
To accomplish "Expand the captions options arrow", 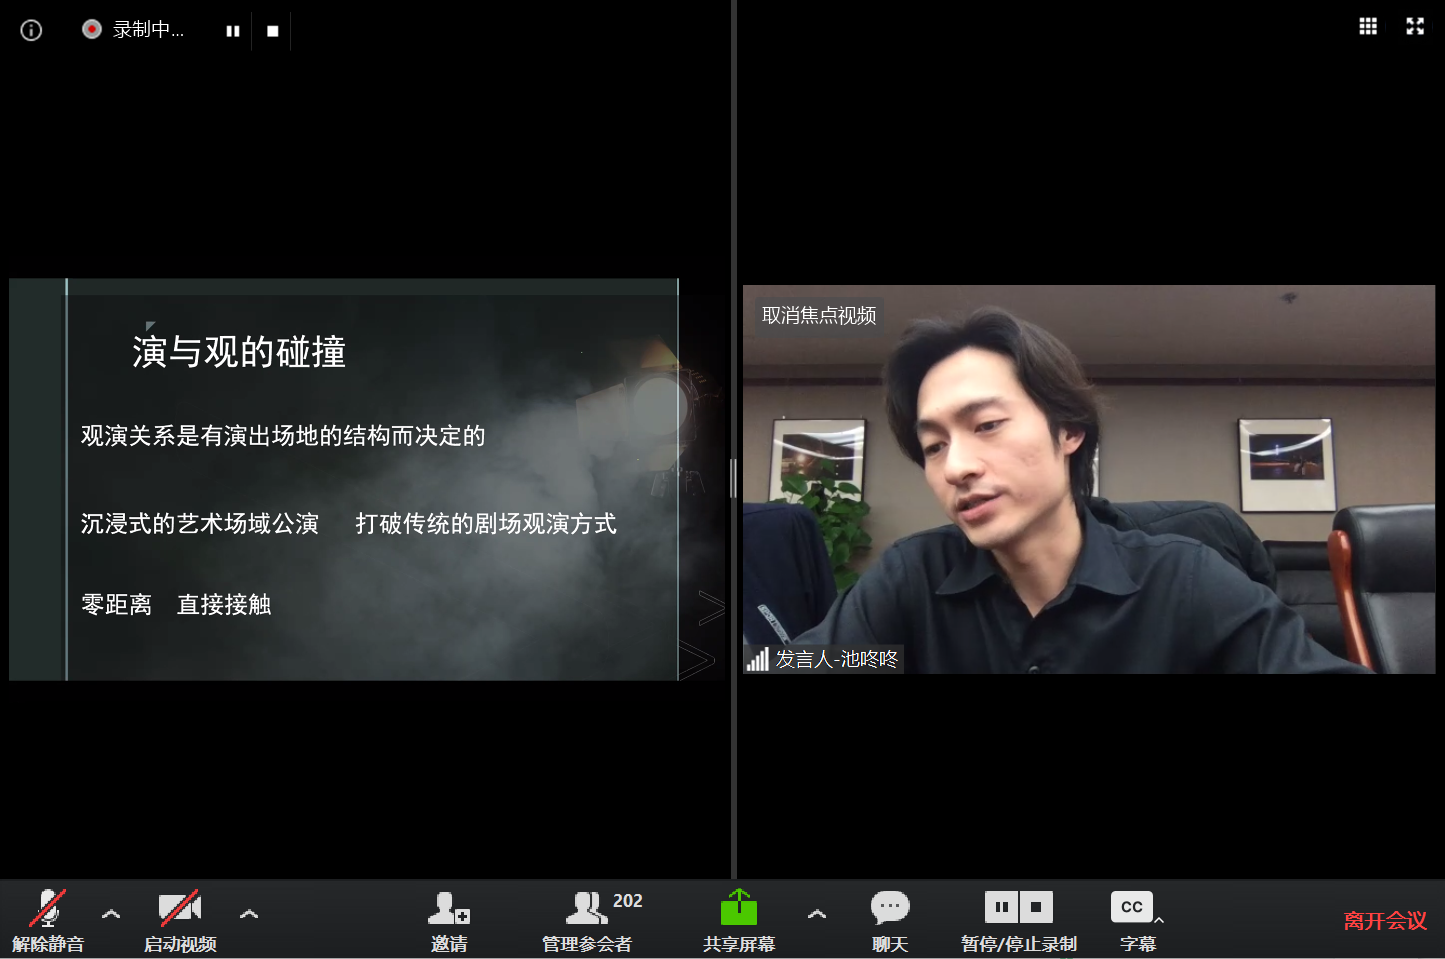I will click(x=1159, y=920).
